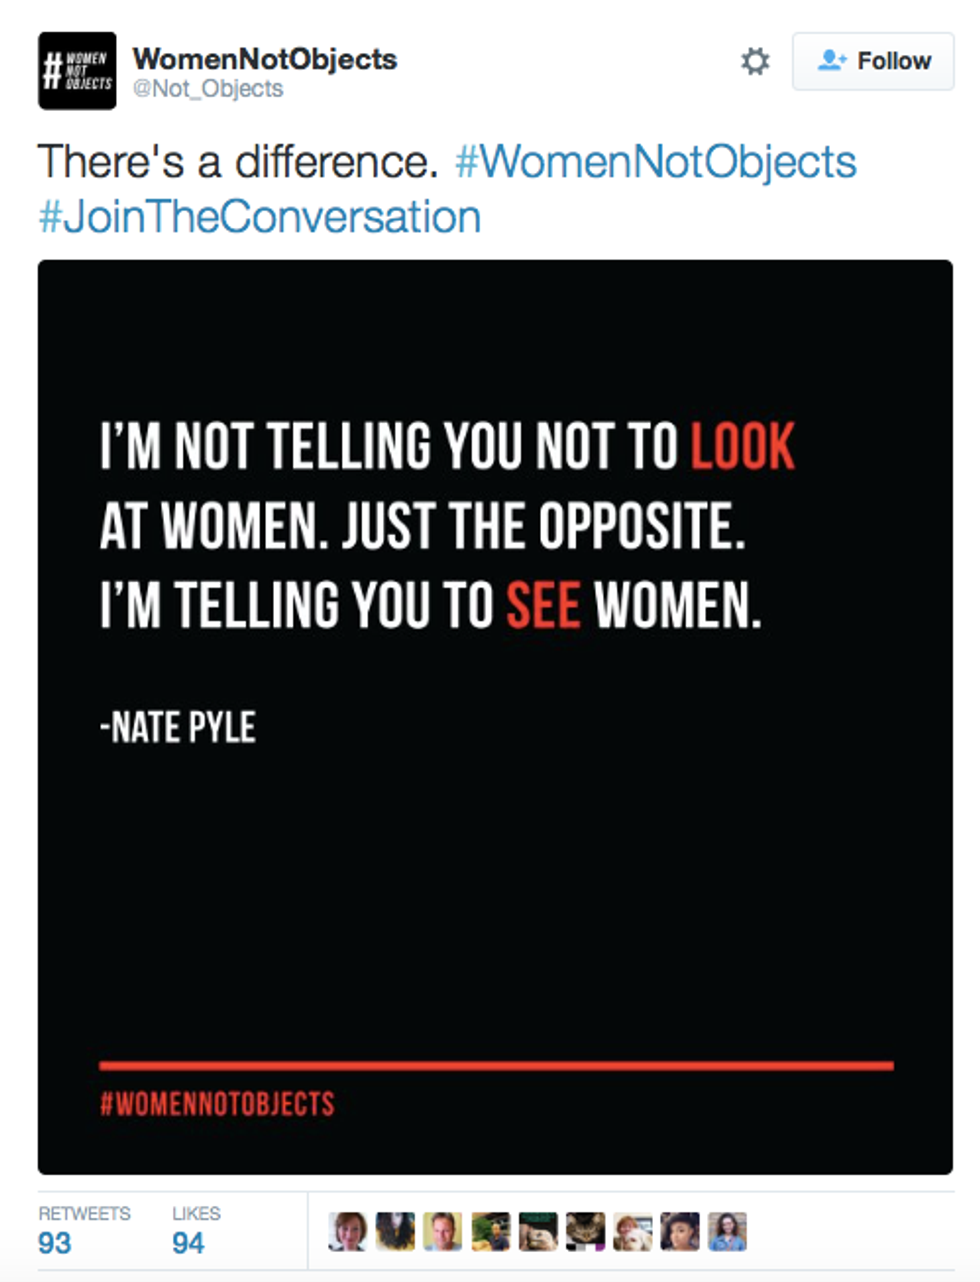Click the first liker avatar in the row

347,1232
